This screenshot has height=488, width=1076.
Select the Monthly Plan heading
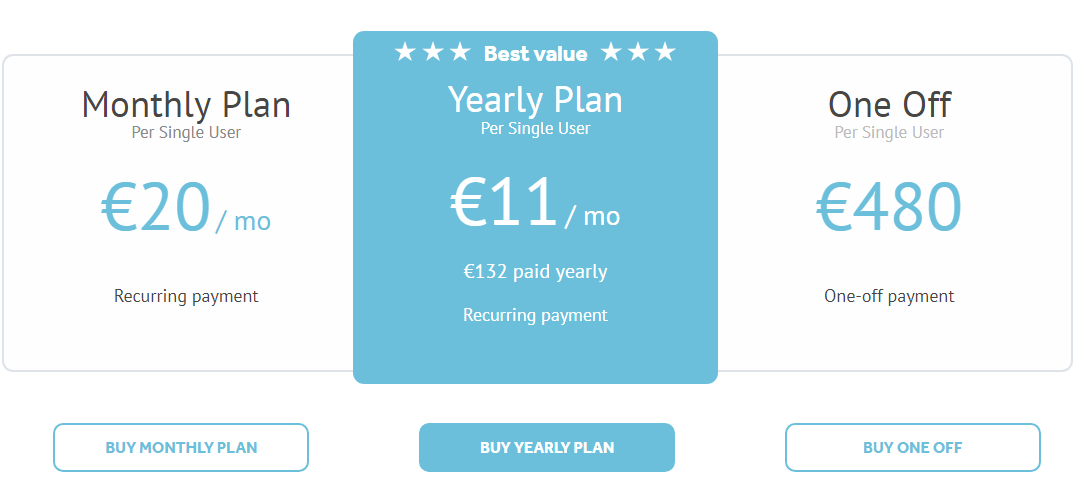(186, 105)
